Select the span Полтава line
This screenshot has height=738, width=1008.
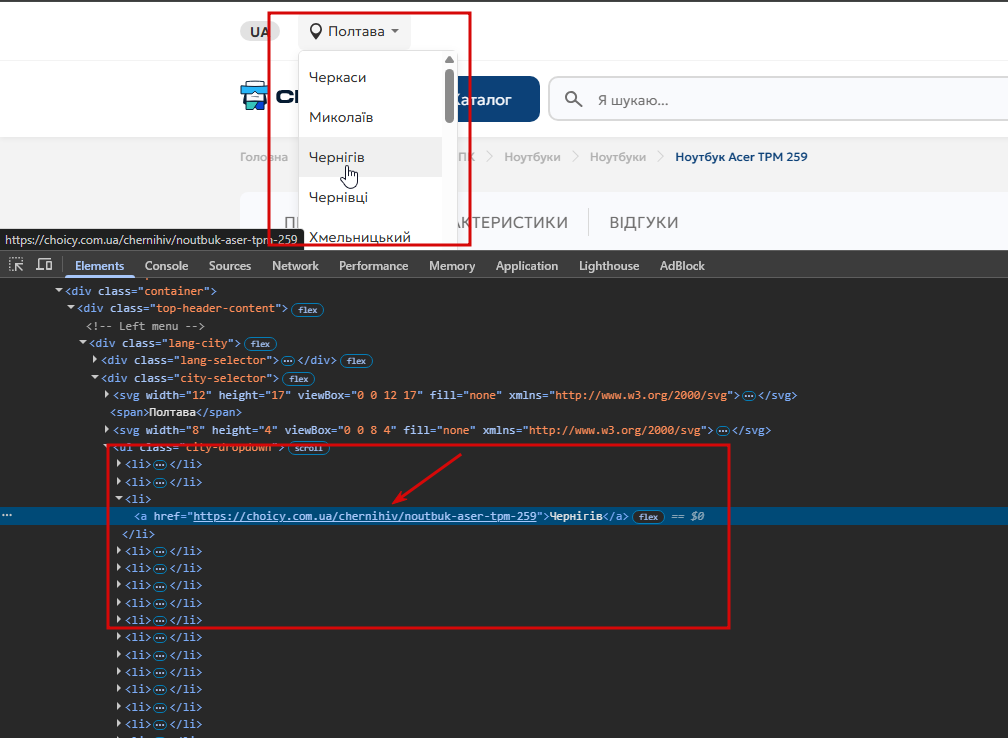176,412
